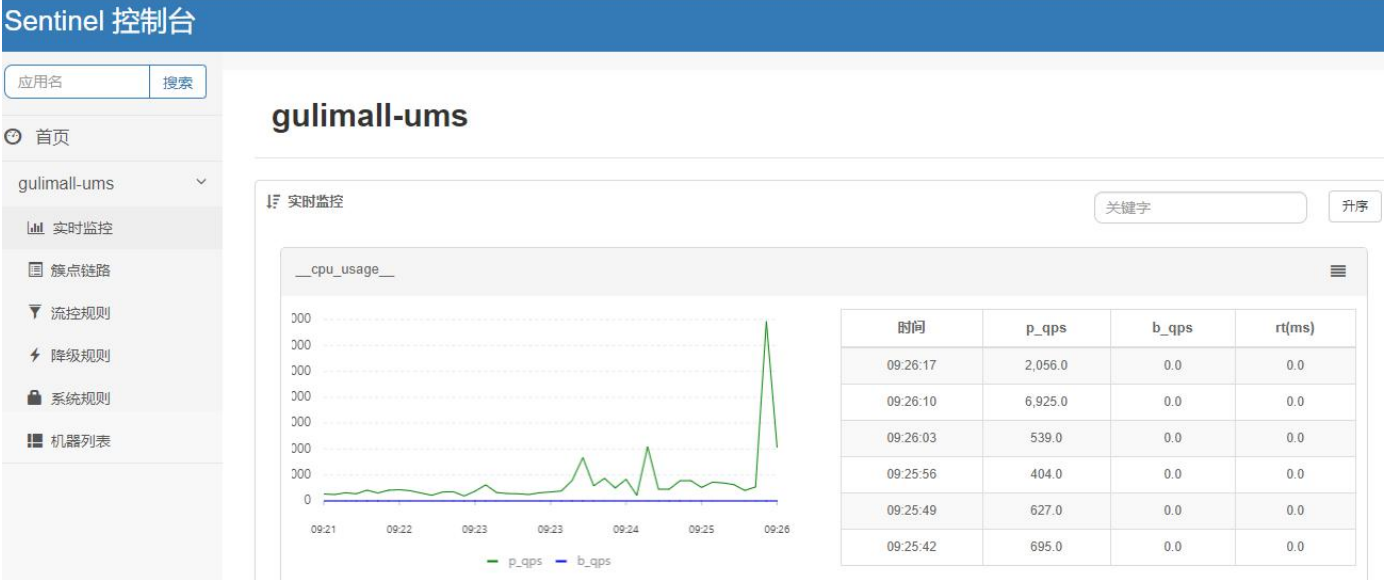
Task: Click the Sentinel 控制台 title in the header
Action: [x=99, y=22]
